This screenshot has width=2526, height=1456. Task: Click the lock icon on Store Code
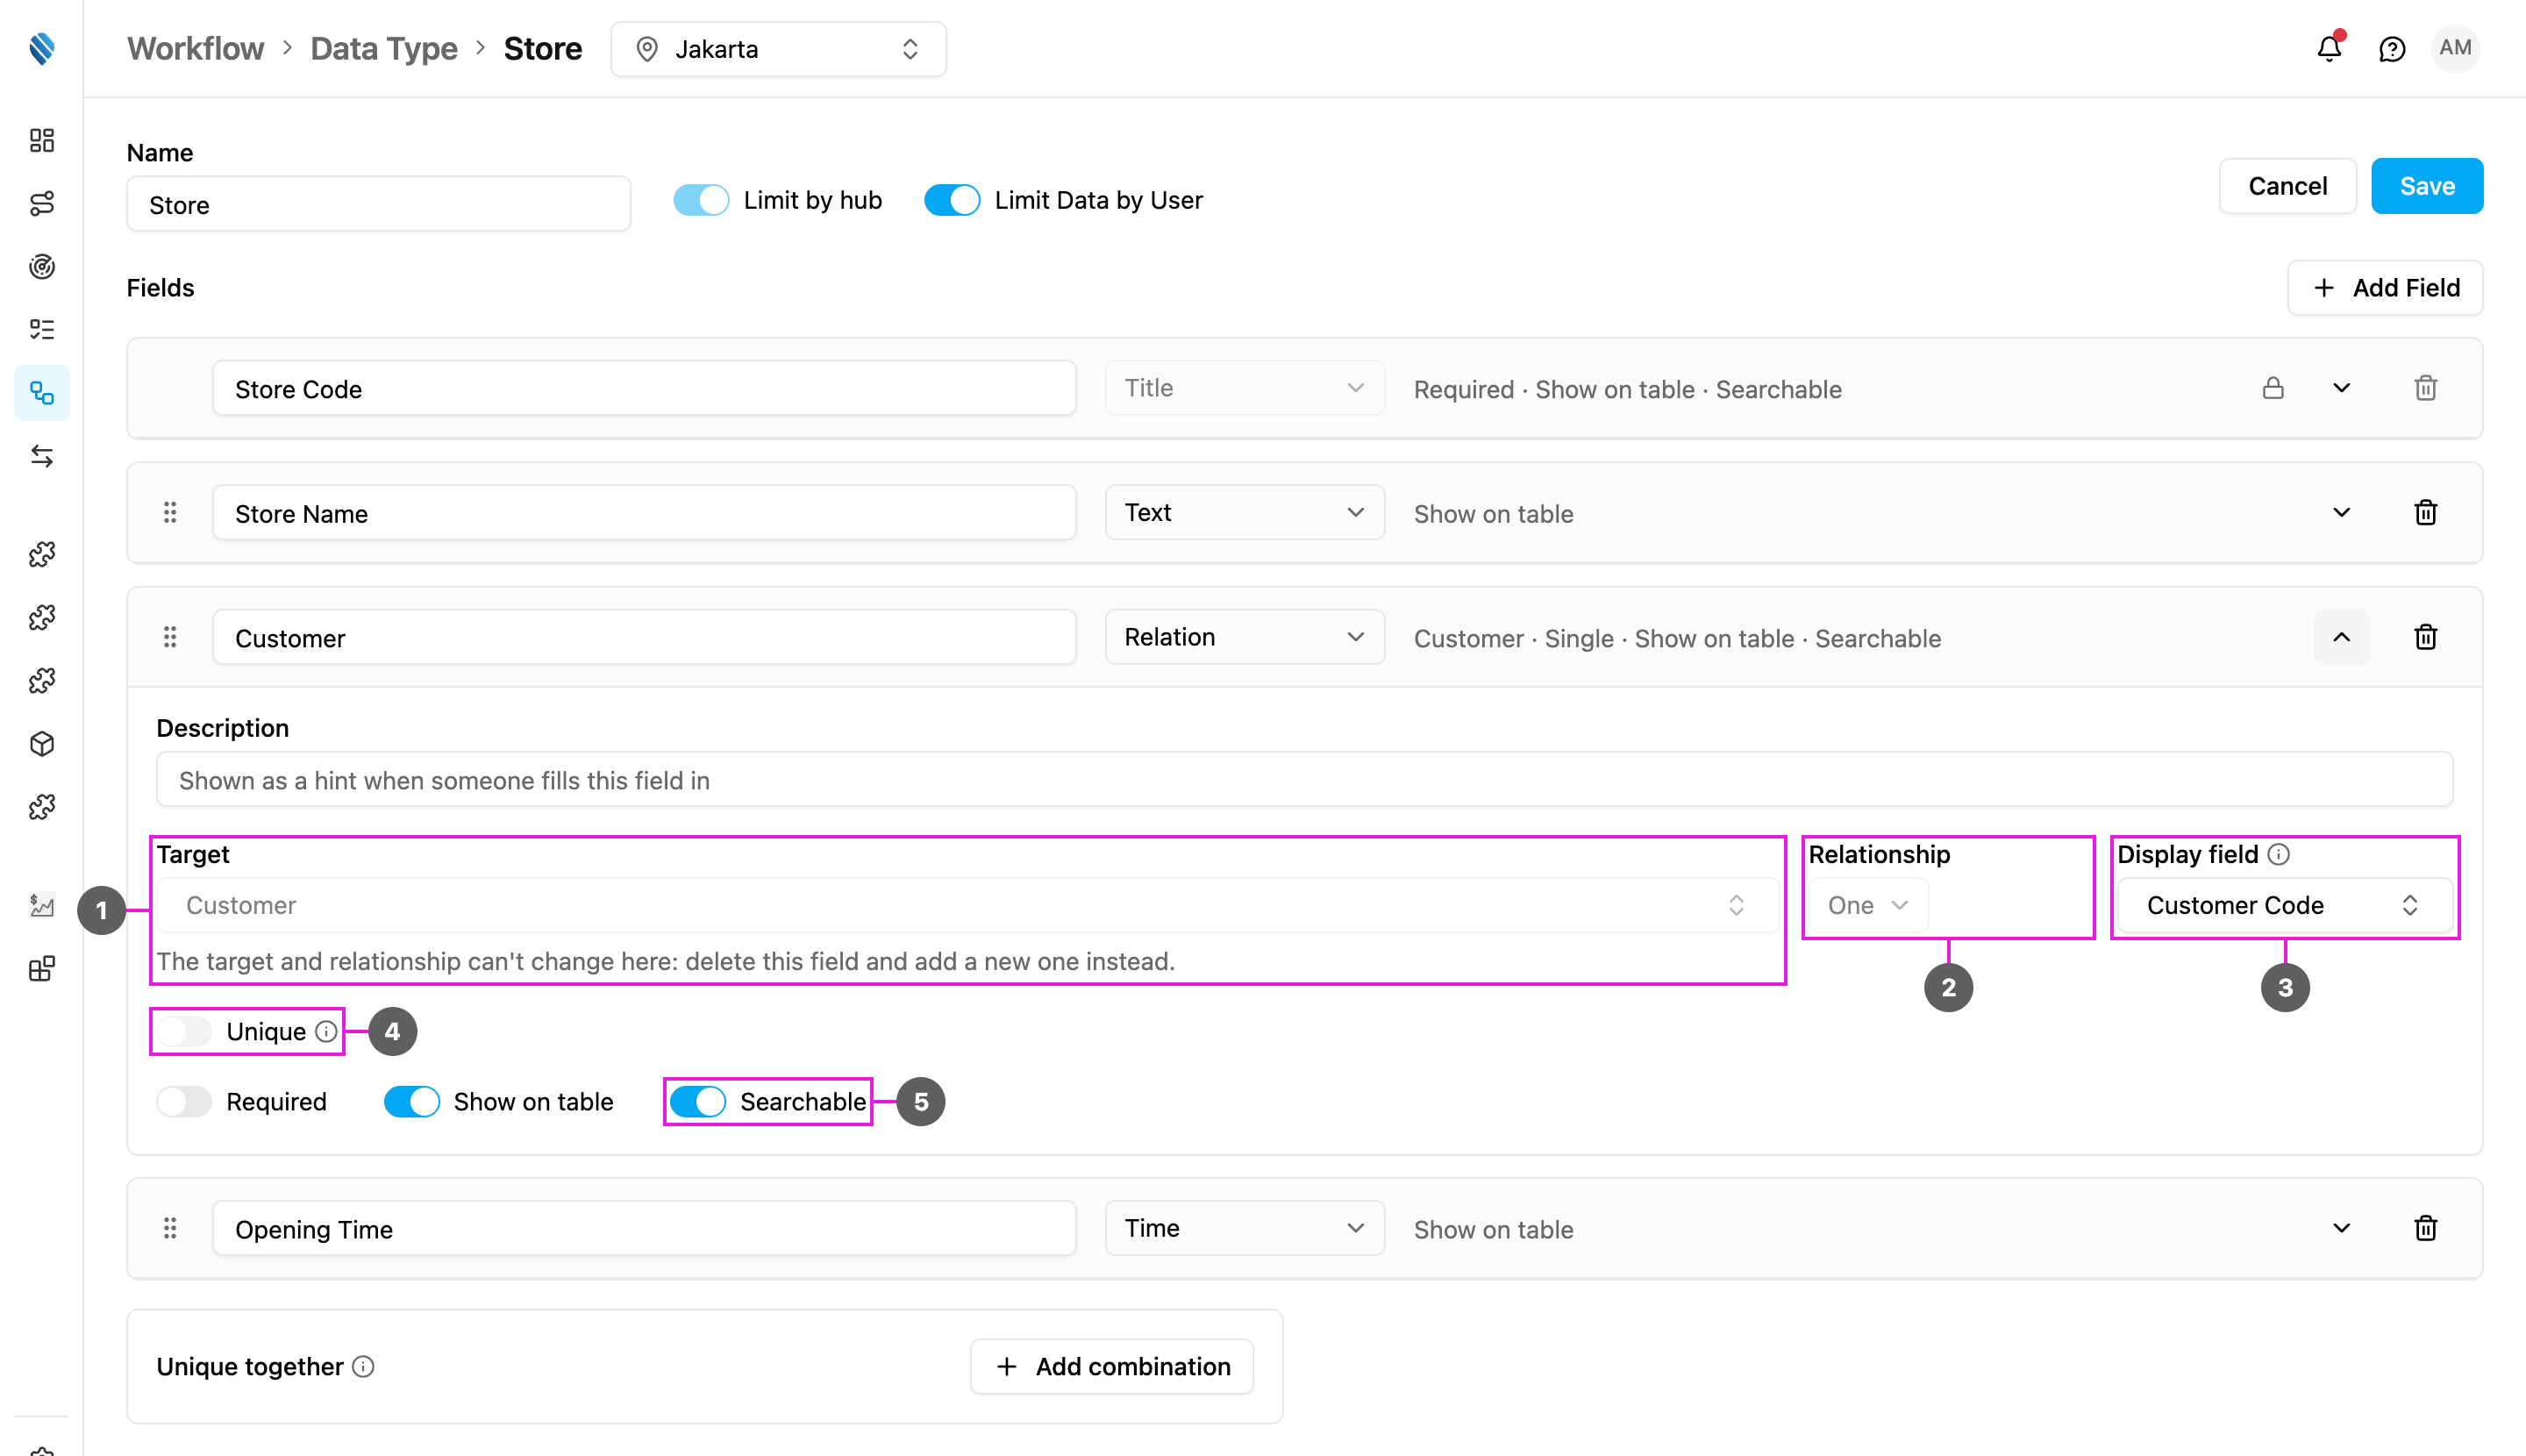2272,388
